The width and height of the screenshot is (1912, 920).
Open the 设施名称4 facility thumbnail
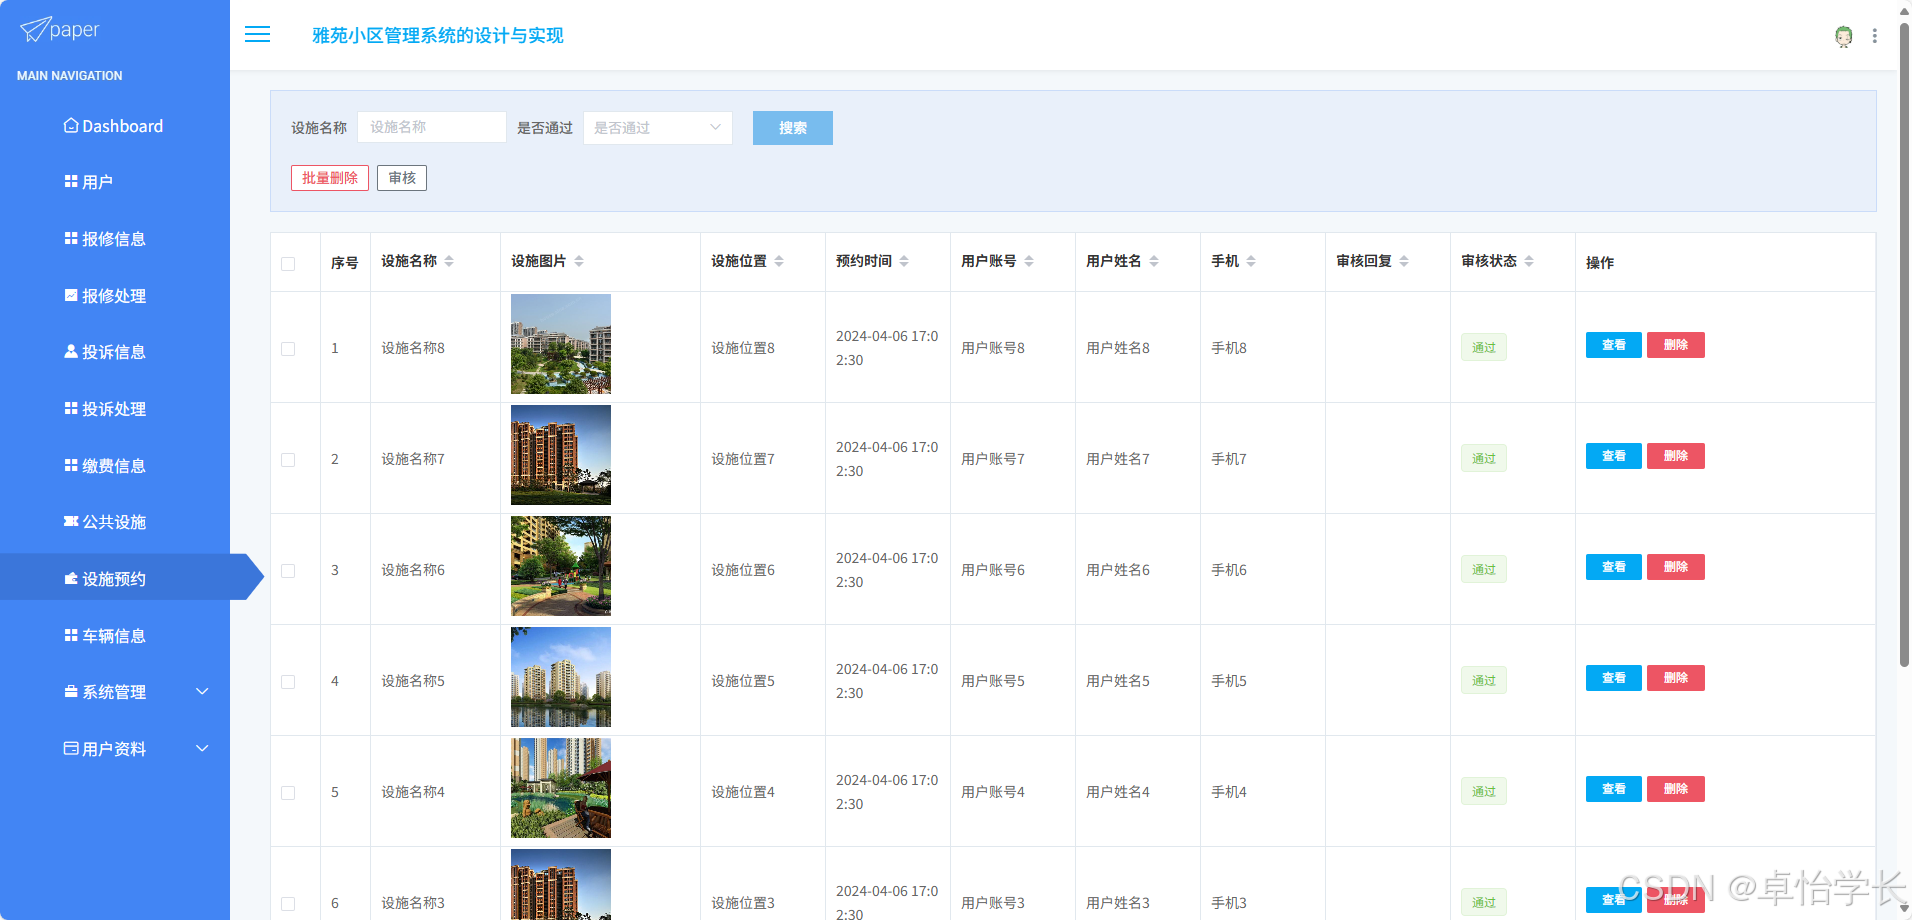click(561, 788)
